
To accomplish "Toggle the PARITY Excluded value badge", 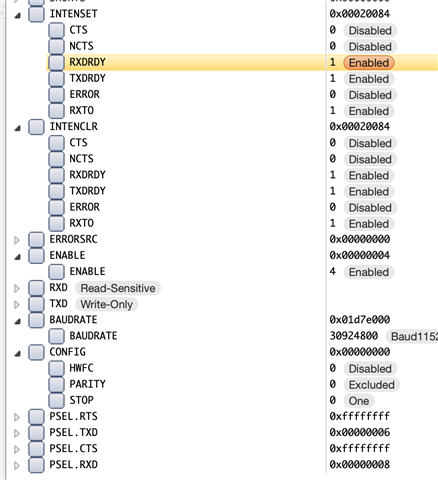I will (372, 385).
